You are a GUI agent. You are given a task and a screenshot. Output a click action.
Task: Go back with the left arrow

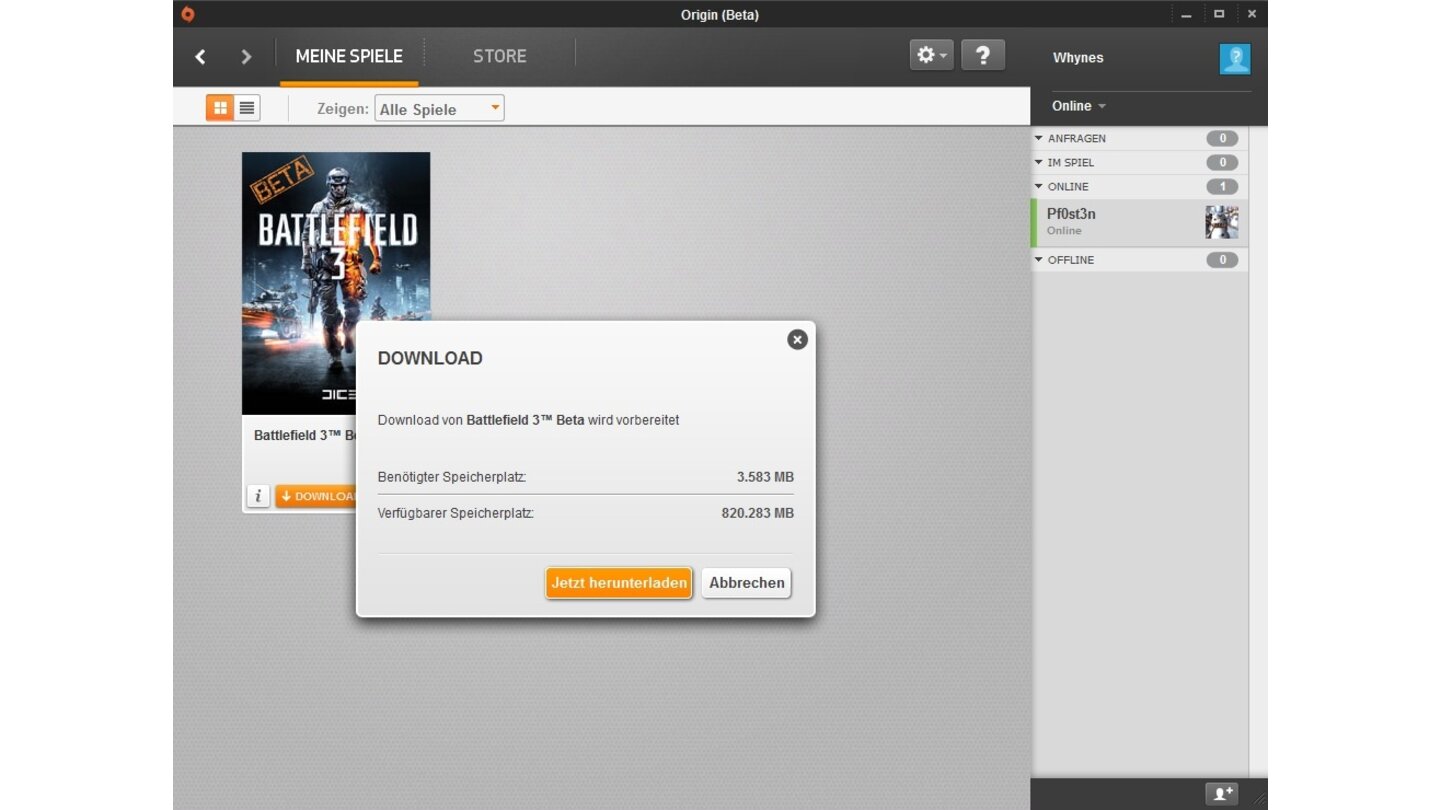pyautogui.click(x=200, y=57)
